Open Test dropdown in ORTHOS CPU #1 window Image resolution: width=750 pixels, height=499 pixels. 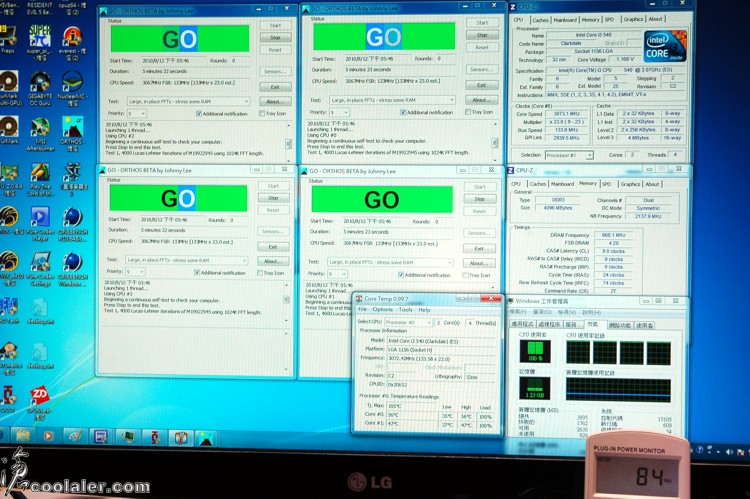[390, 262]
